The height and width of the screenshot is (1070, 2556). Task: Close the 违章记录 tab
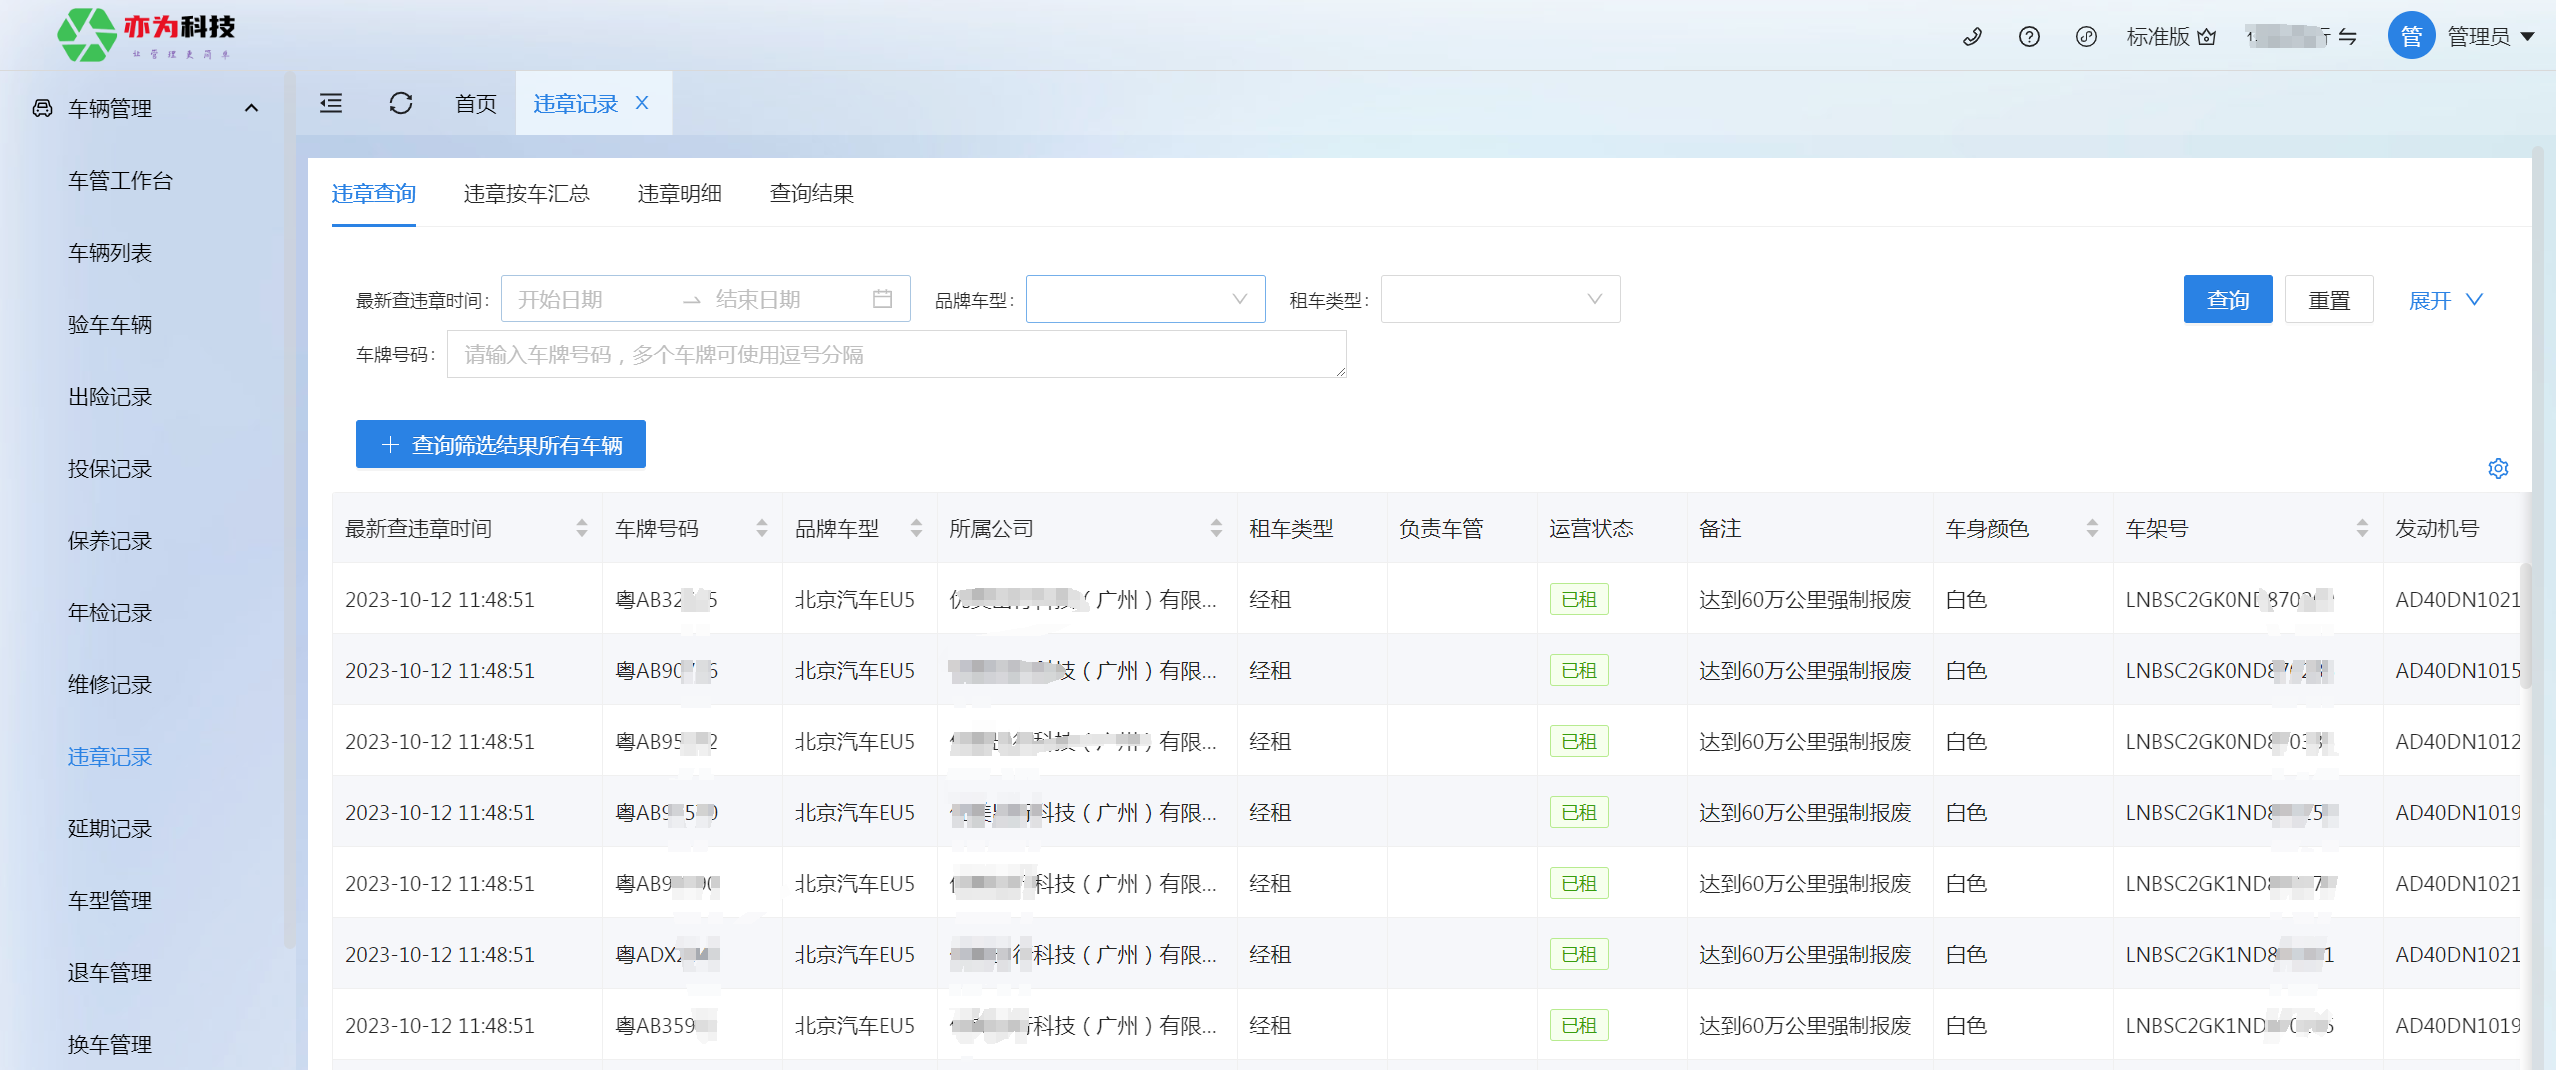(x=642, y=103)
